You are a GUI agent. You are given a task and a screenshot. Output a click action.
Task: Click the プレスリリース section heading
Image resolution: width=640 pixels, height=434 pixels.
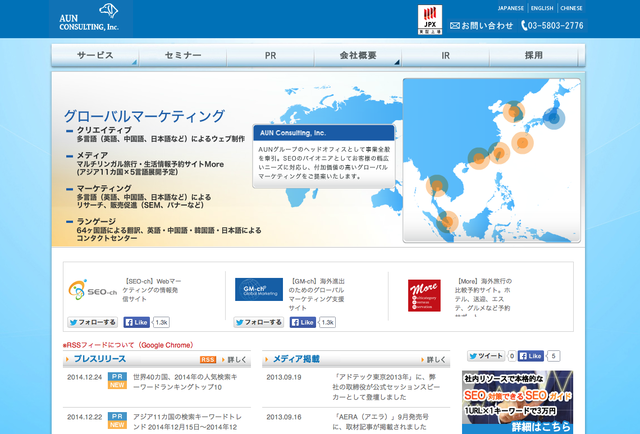[x=100, y=359]
